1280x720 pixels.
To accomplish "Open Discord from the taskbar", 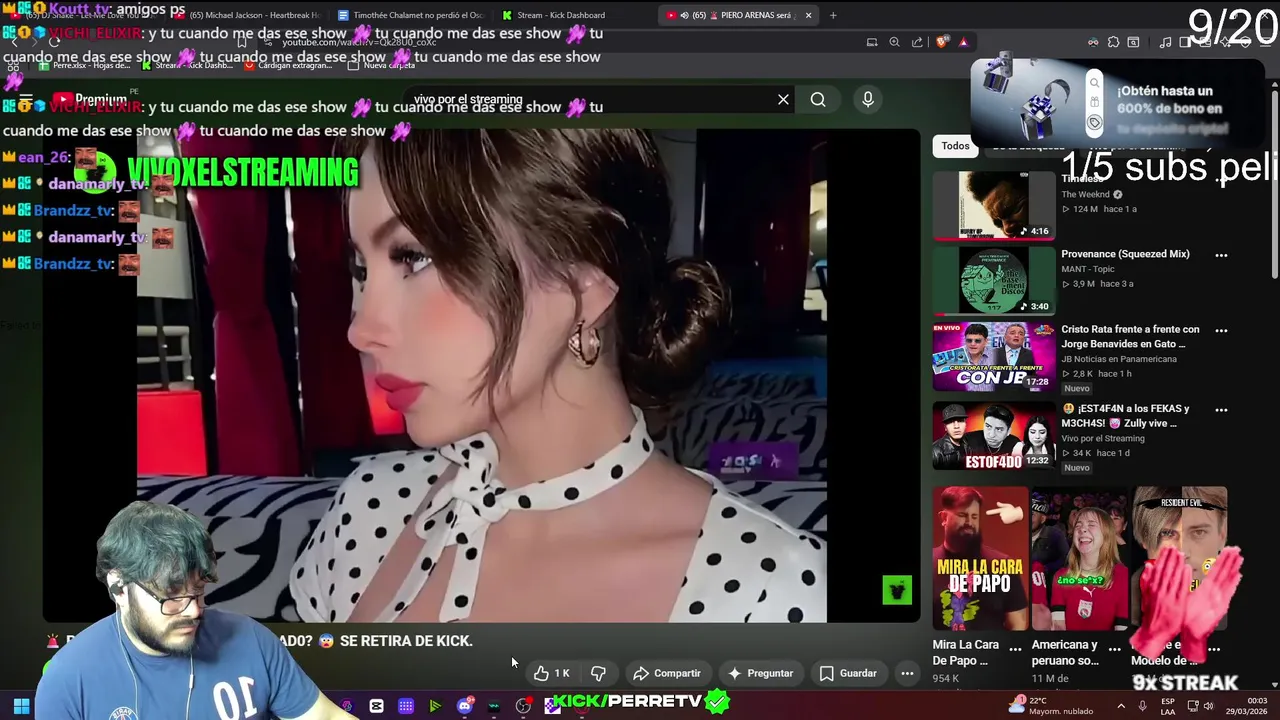I will (464, 706).
